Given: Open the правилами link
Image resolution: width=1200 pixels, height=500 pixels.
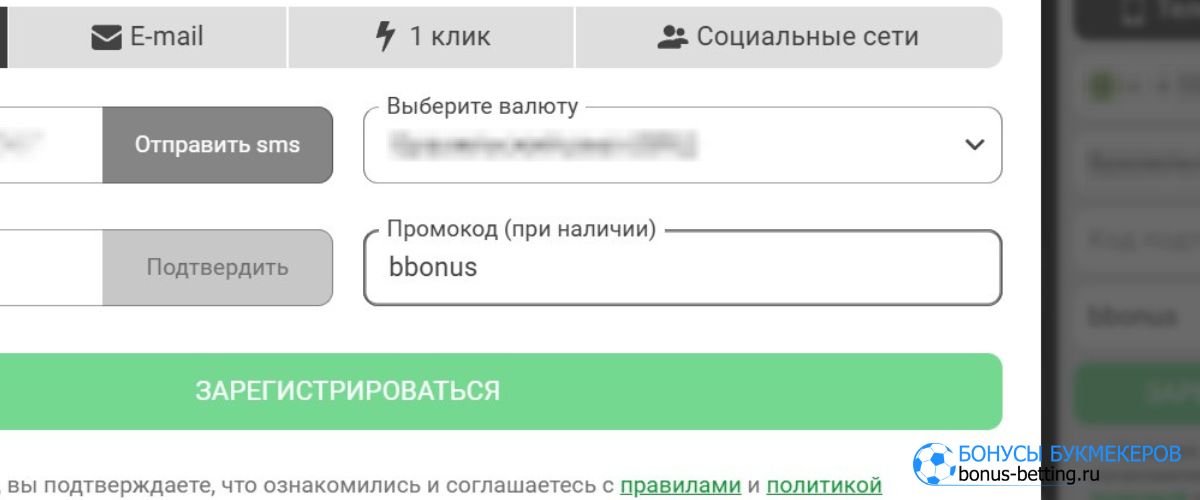Looking at the screenshot, I should point(680,486).
